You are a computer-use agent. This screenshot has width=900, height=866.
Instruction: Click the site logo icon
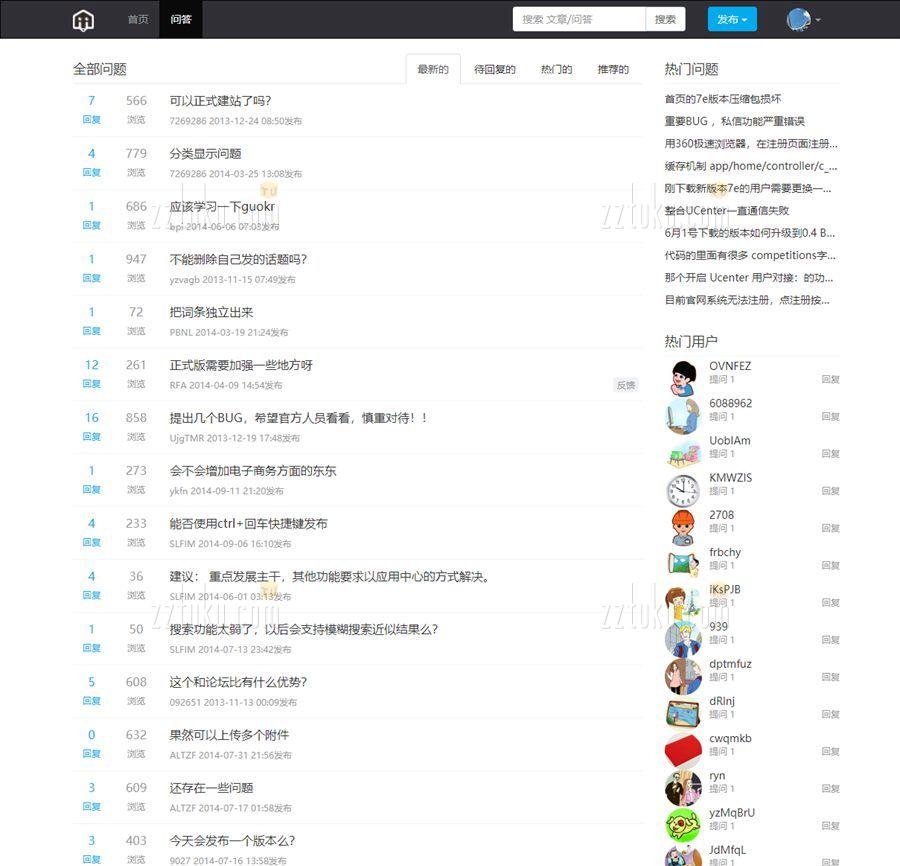point(83,20)
